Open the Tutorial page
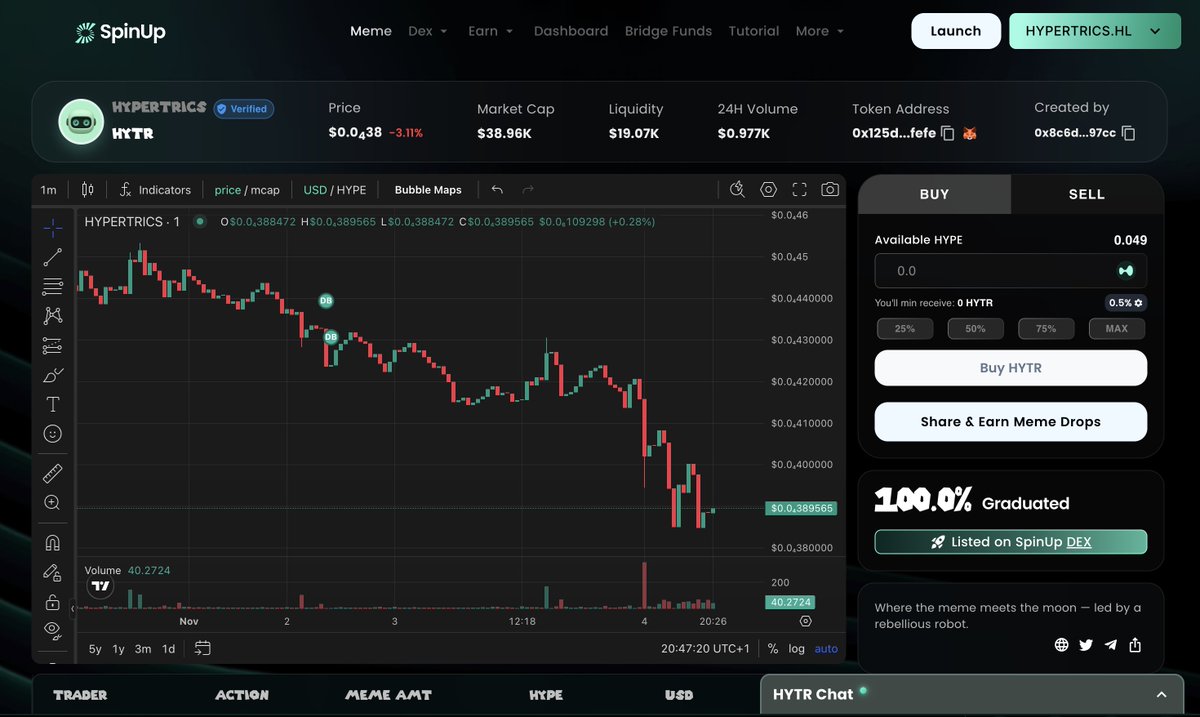The width and height of the screenshot is (1200, 717). point(754,31)
